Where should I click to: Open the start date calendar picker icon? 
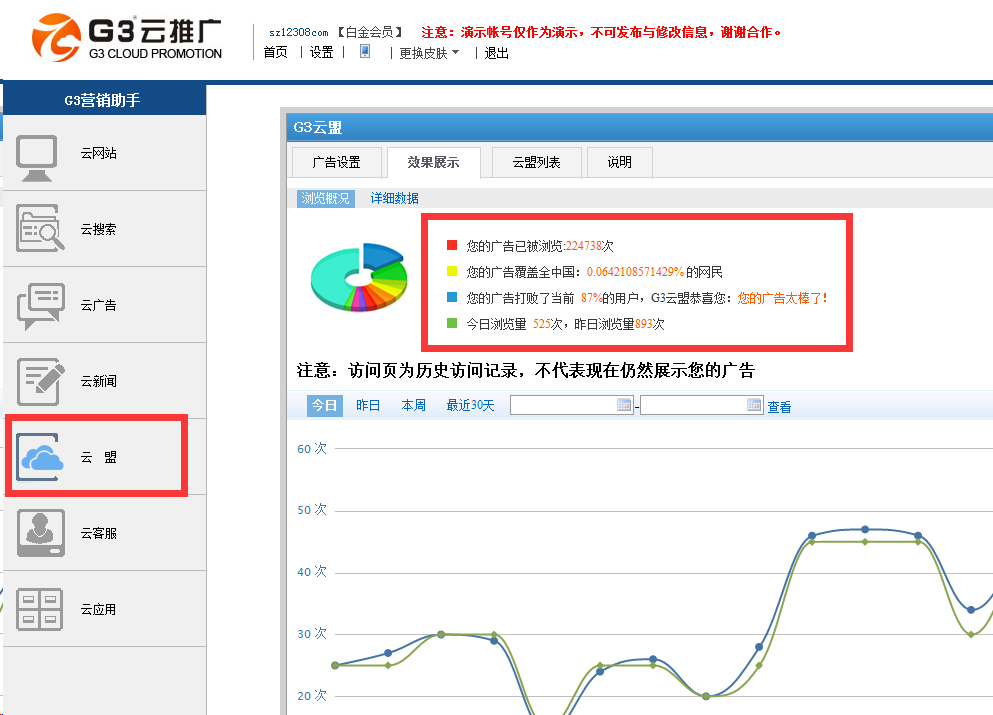point(624,405)
